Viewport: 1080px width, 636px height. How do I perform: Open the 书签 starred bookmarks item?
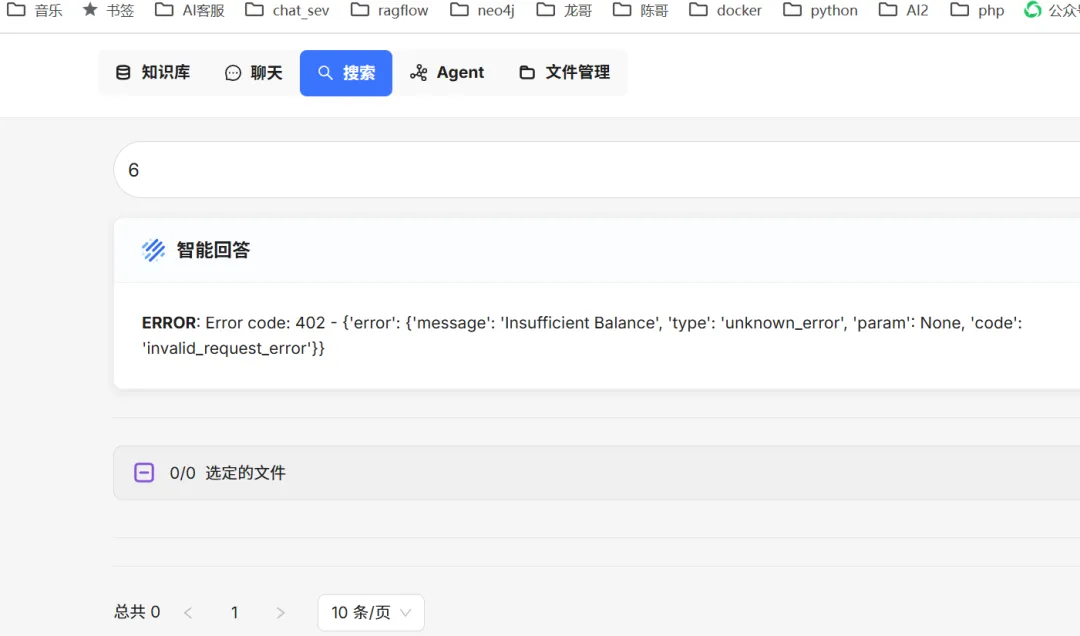pyautogui.click(x=108, y=10)
